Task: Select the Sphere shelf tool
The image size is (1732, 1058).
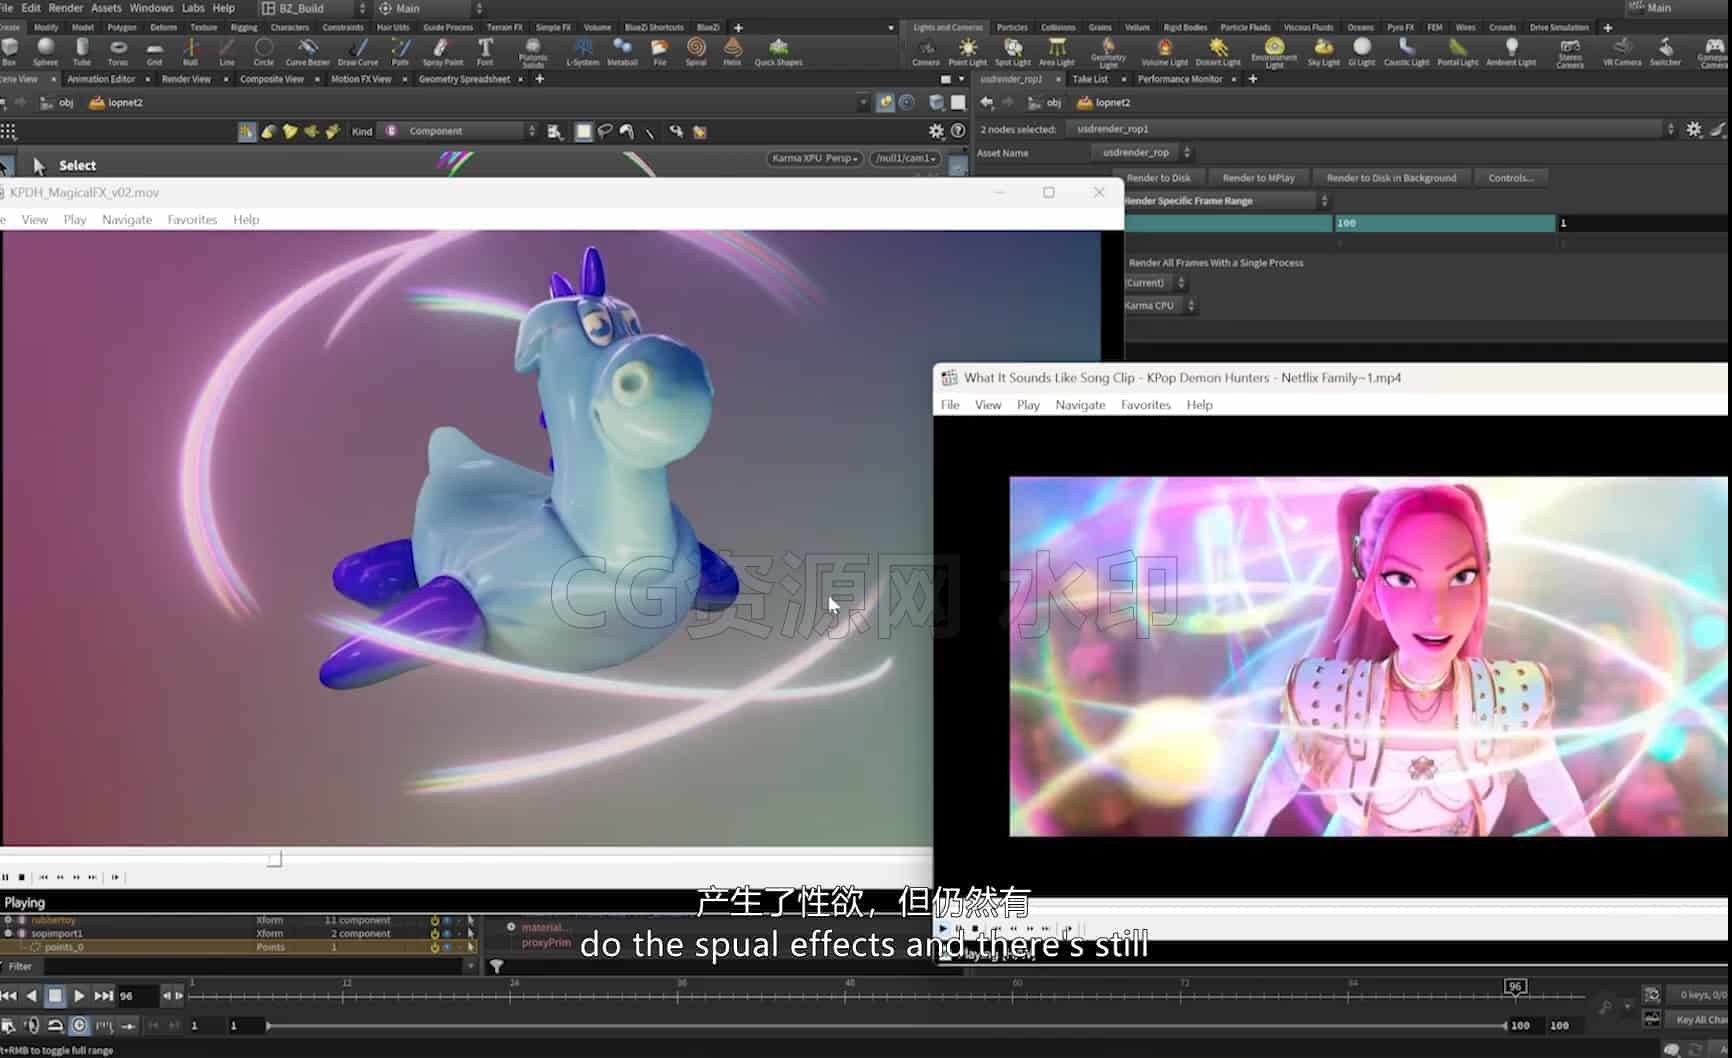Action: coord(45,51)
